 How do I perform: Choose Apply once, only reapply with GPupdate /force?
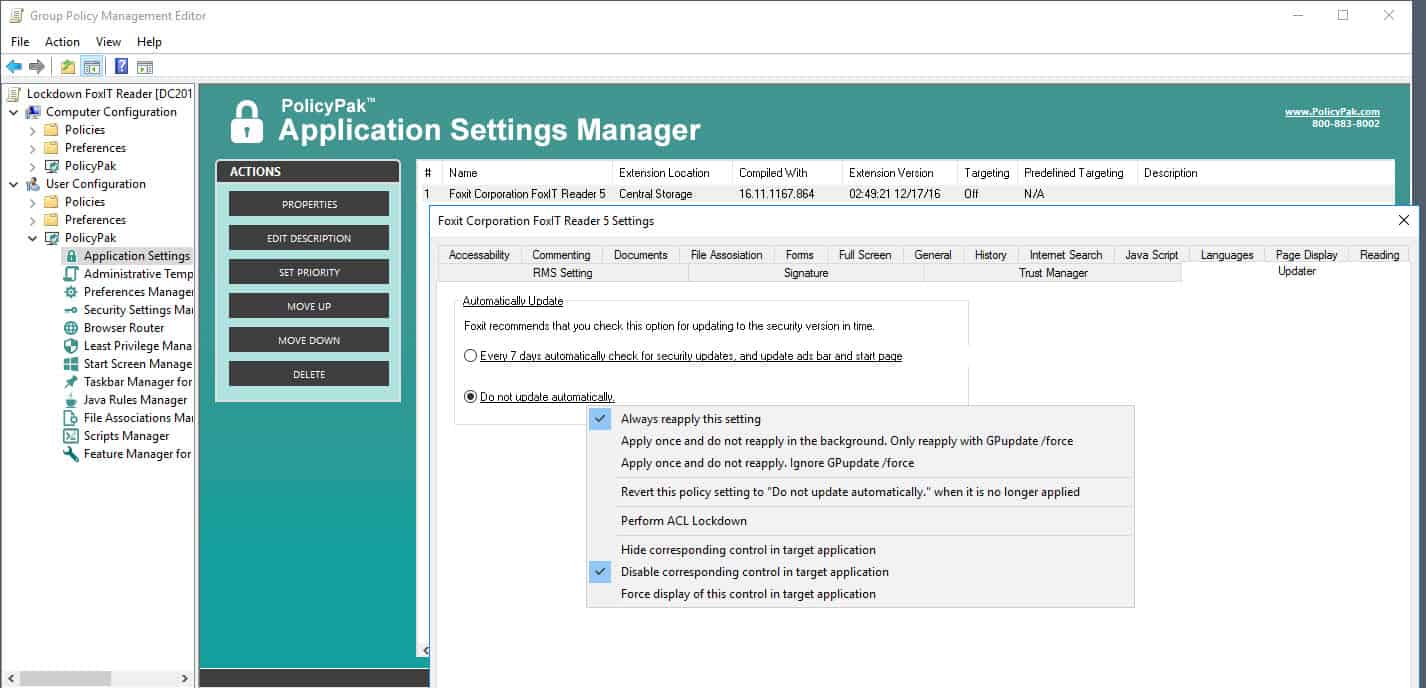(860, 441)
